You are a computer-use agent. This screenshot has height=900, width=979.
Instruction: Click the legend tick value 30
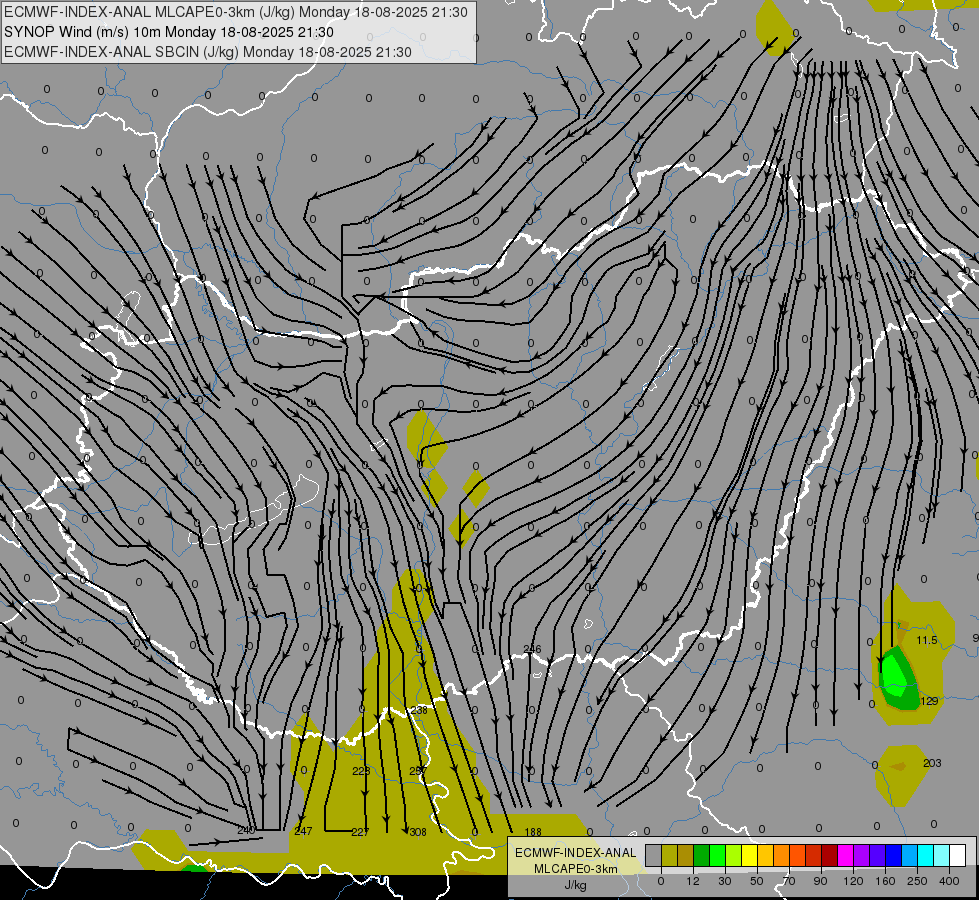(725, 881)
